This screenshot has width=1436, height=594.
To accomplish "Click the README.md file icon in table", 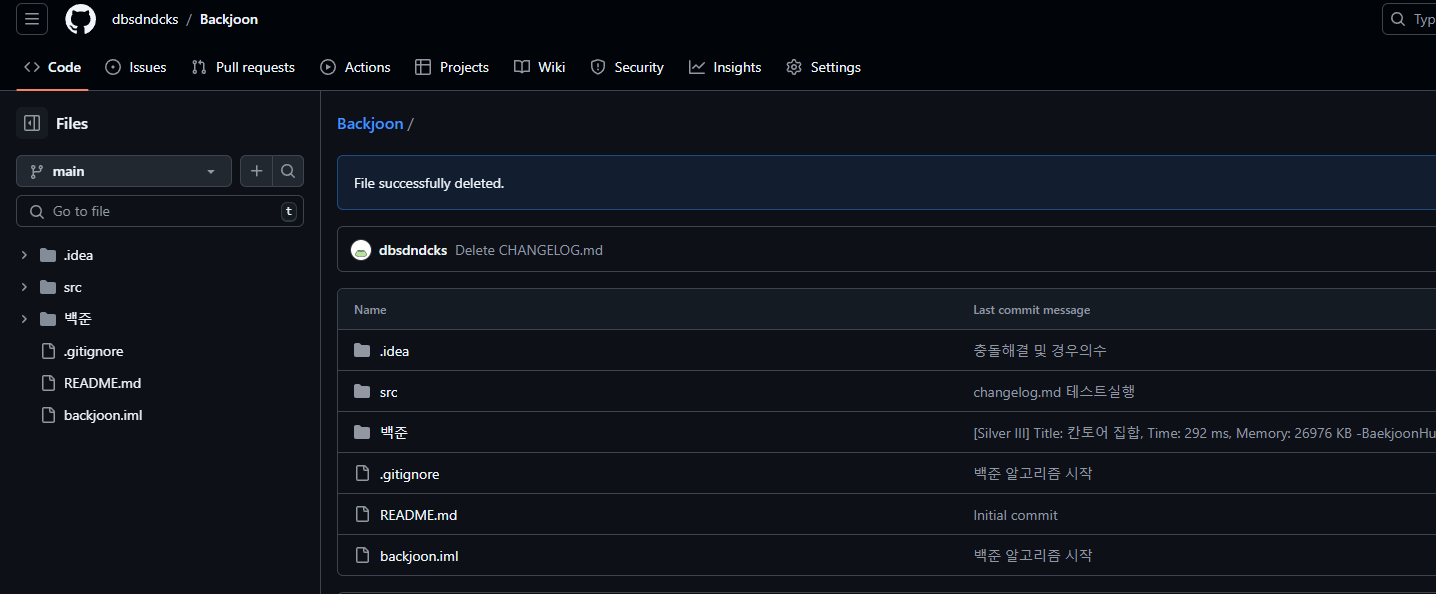I will point(362,515).
